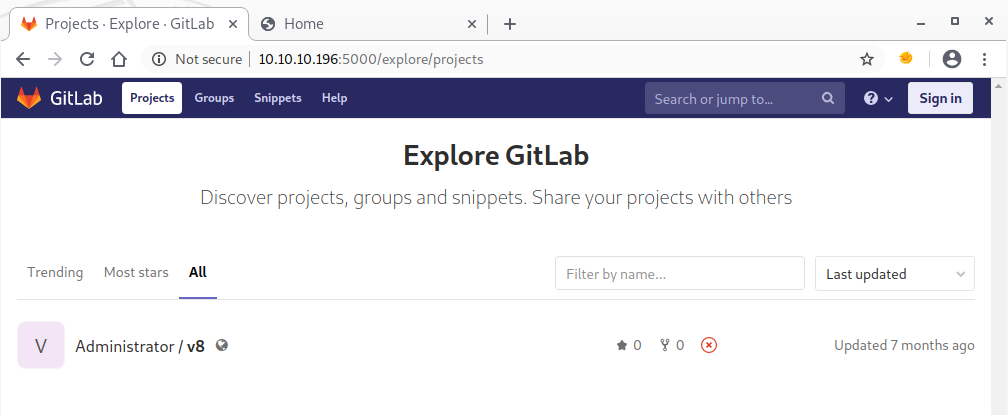Click the browser forward arrow

click(55, 60)
